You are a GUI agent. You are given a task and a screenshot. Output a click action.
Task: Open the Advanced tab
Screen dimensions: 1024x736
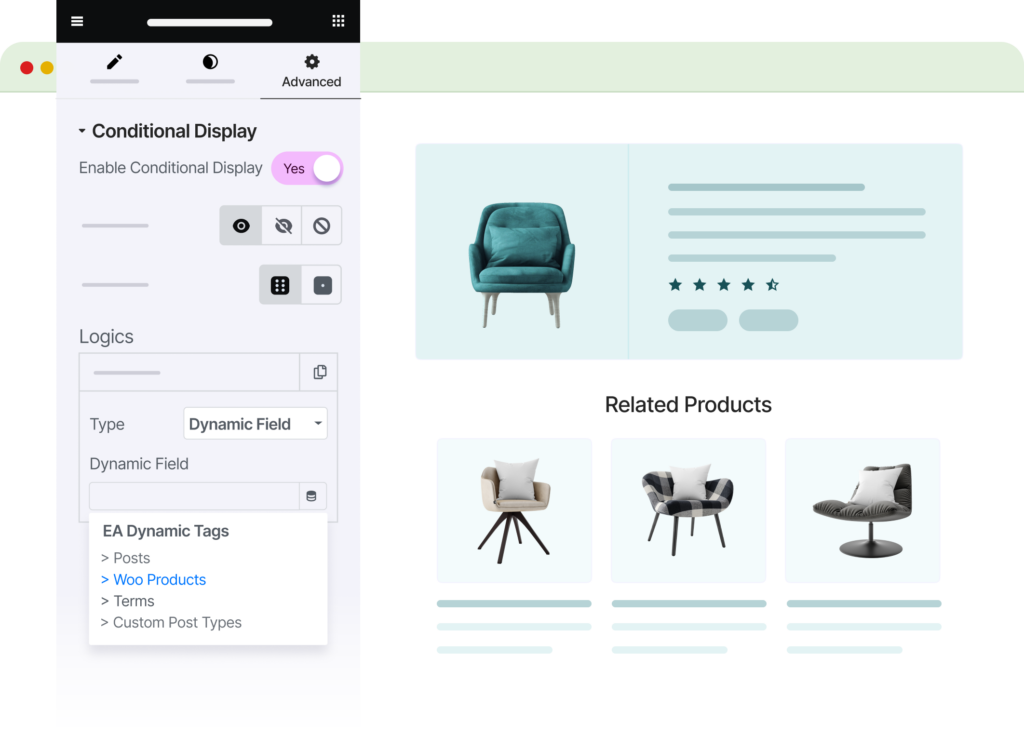pos(311,71)
